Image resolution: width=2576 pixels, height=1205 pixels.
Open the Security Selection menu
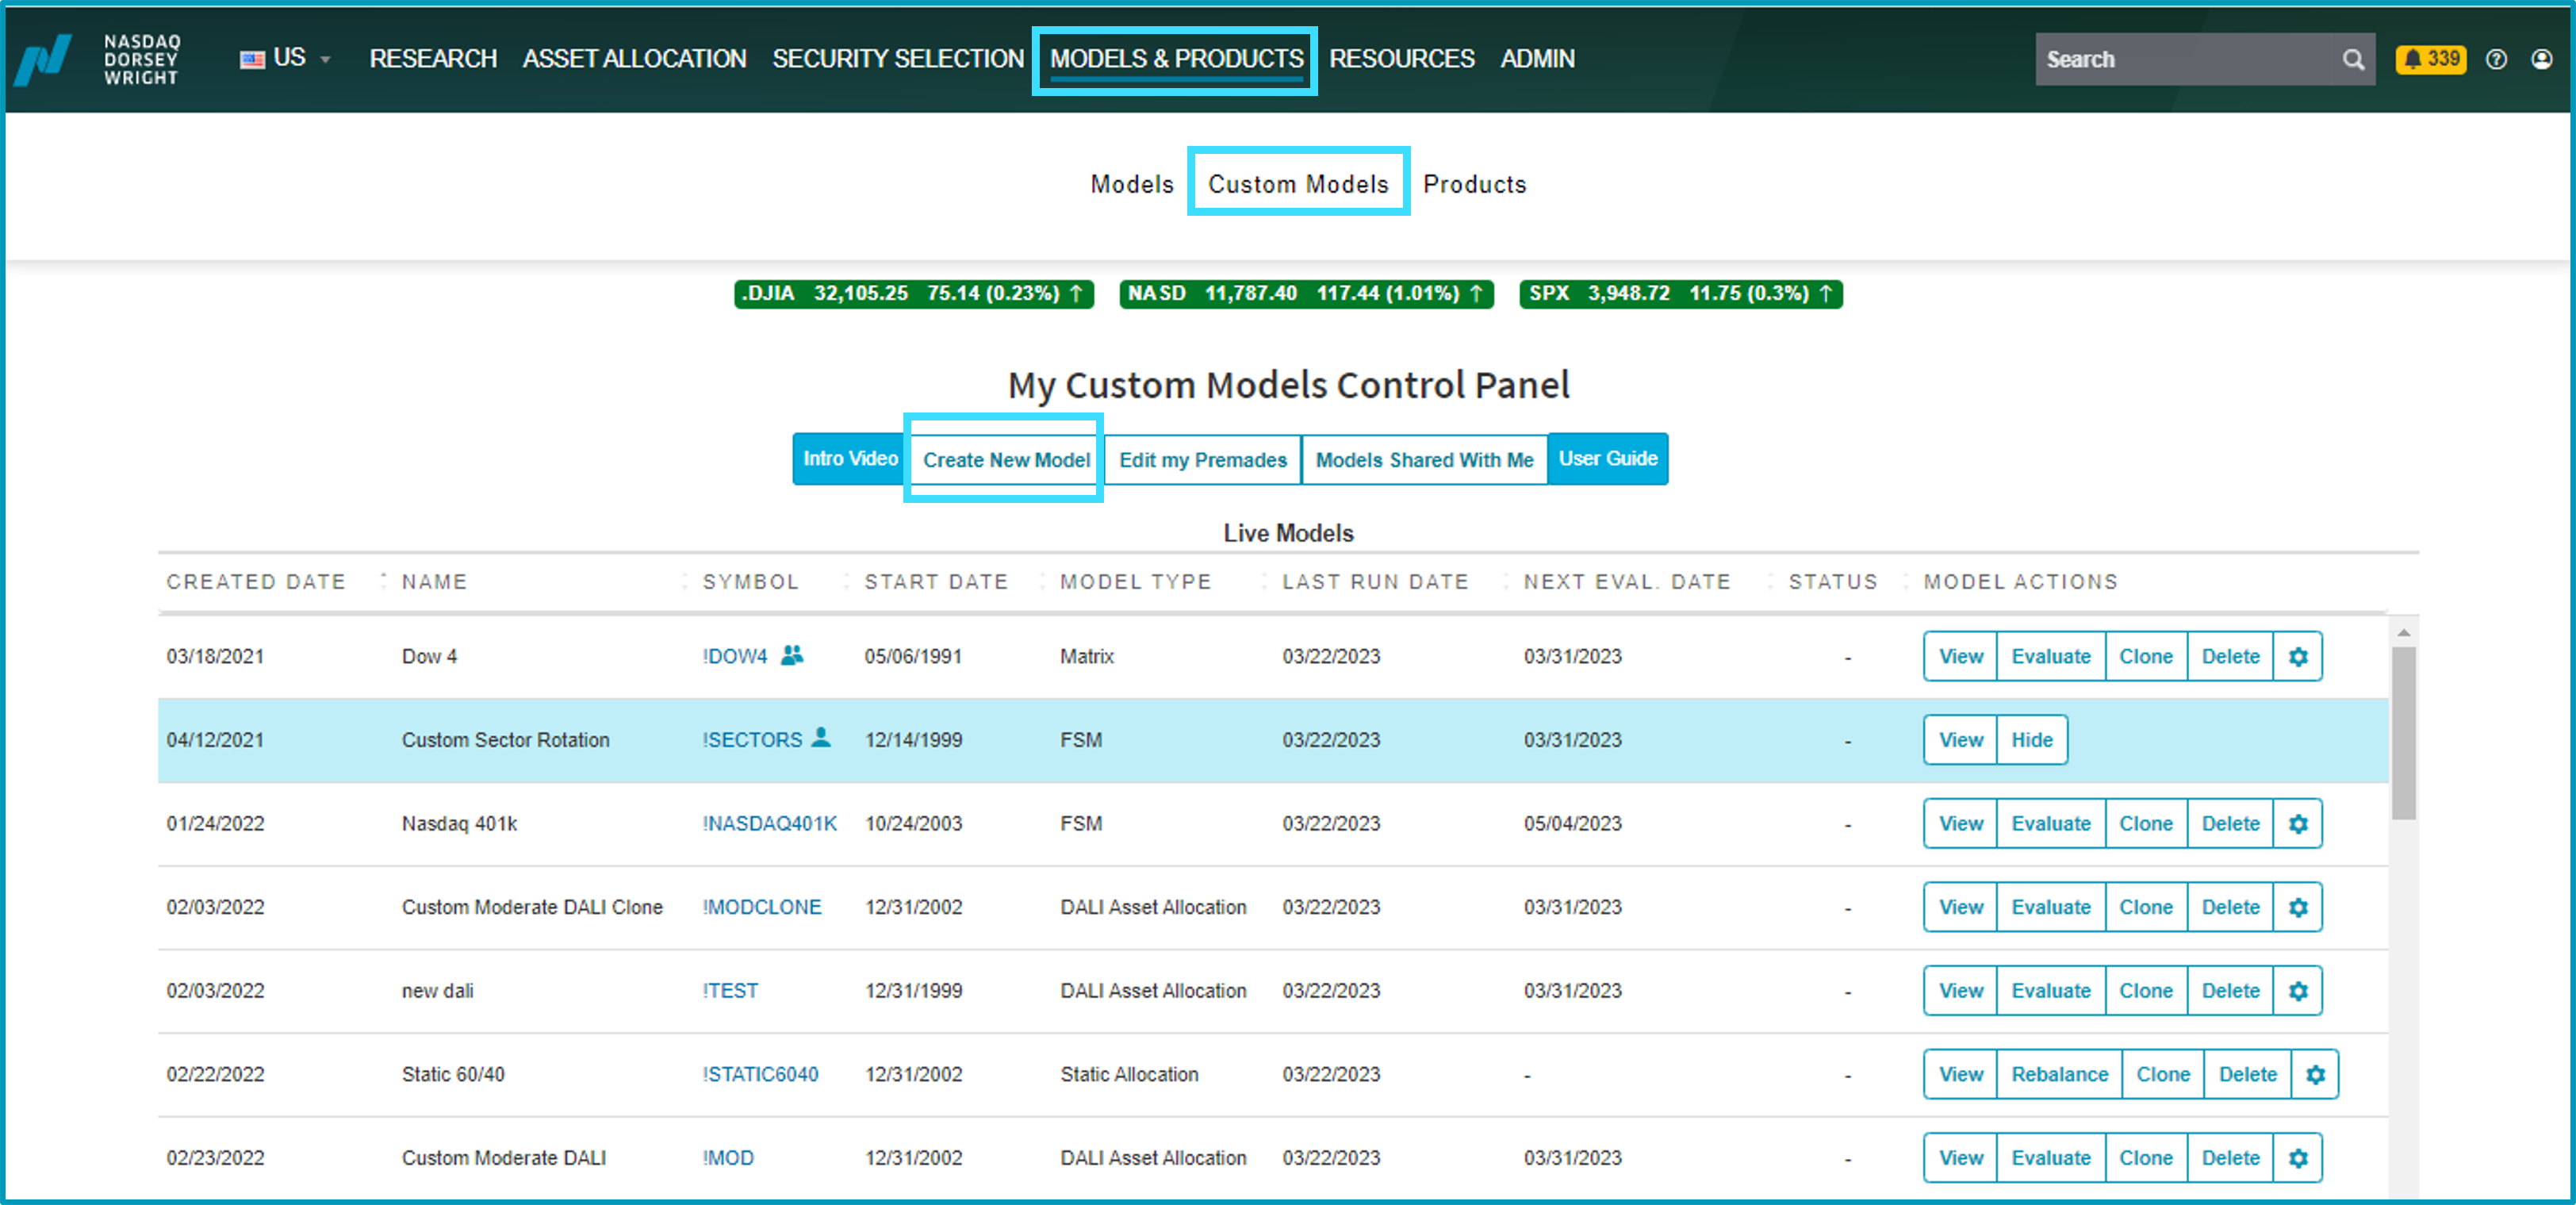[x=898, y=59]
